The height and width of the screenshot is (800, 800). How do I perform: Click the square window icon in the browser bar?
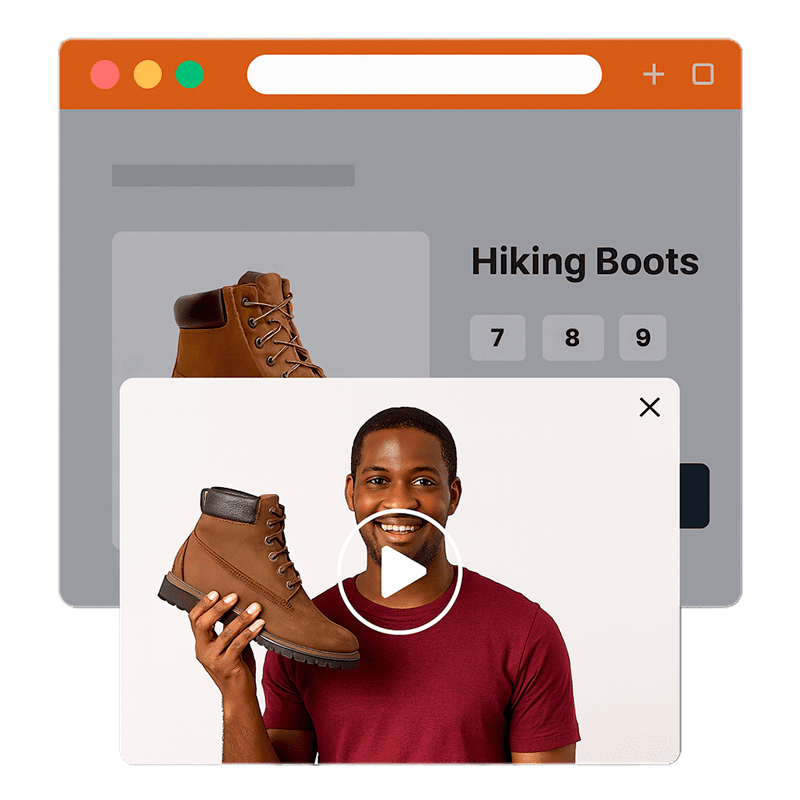(x=703, y=74)
